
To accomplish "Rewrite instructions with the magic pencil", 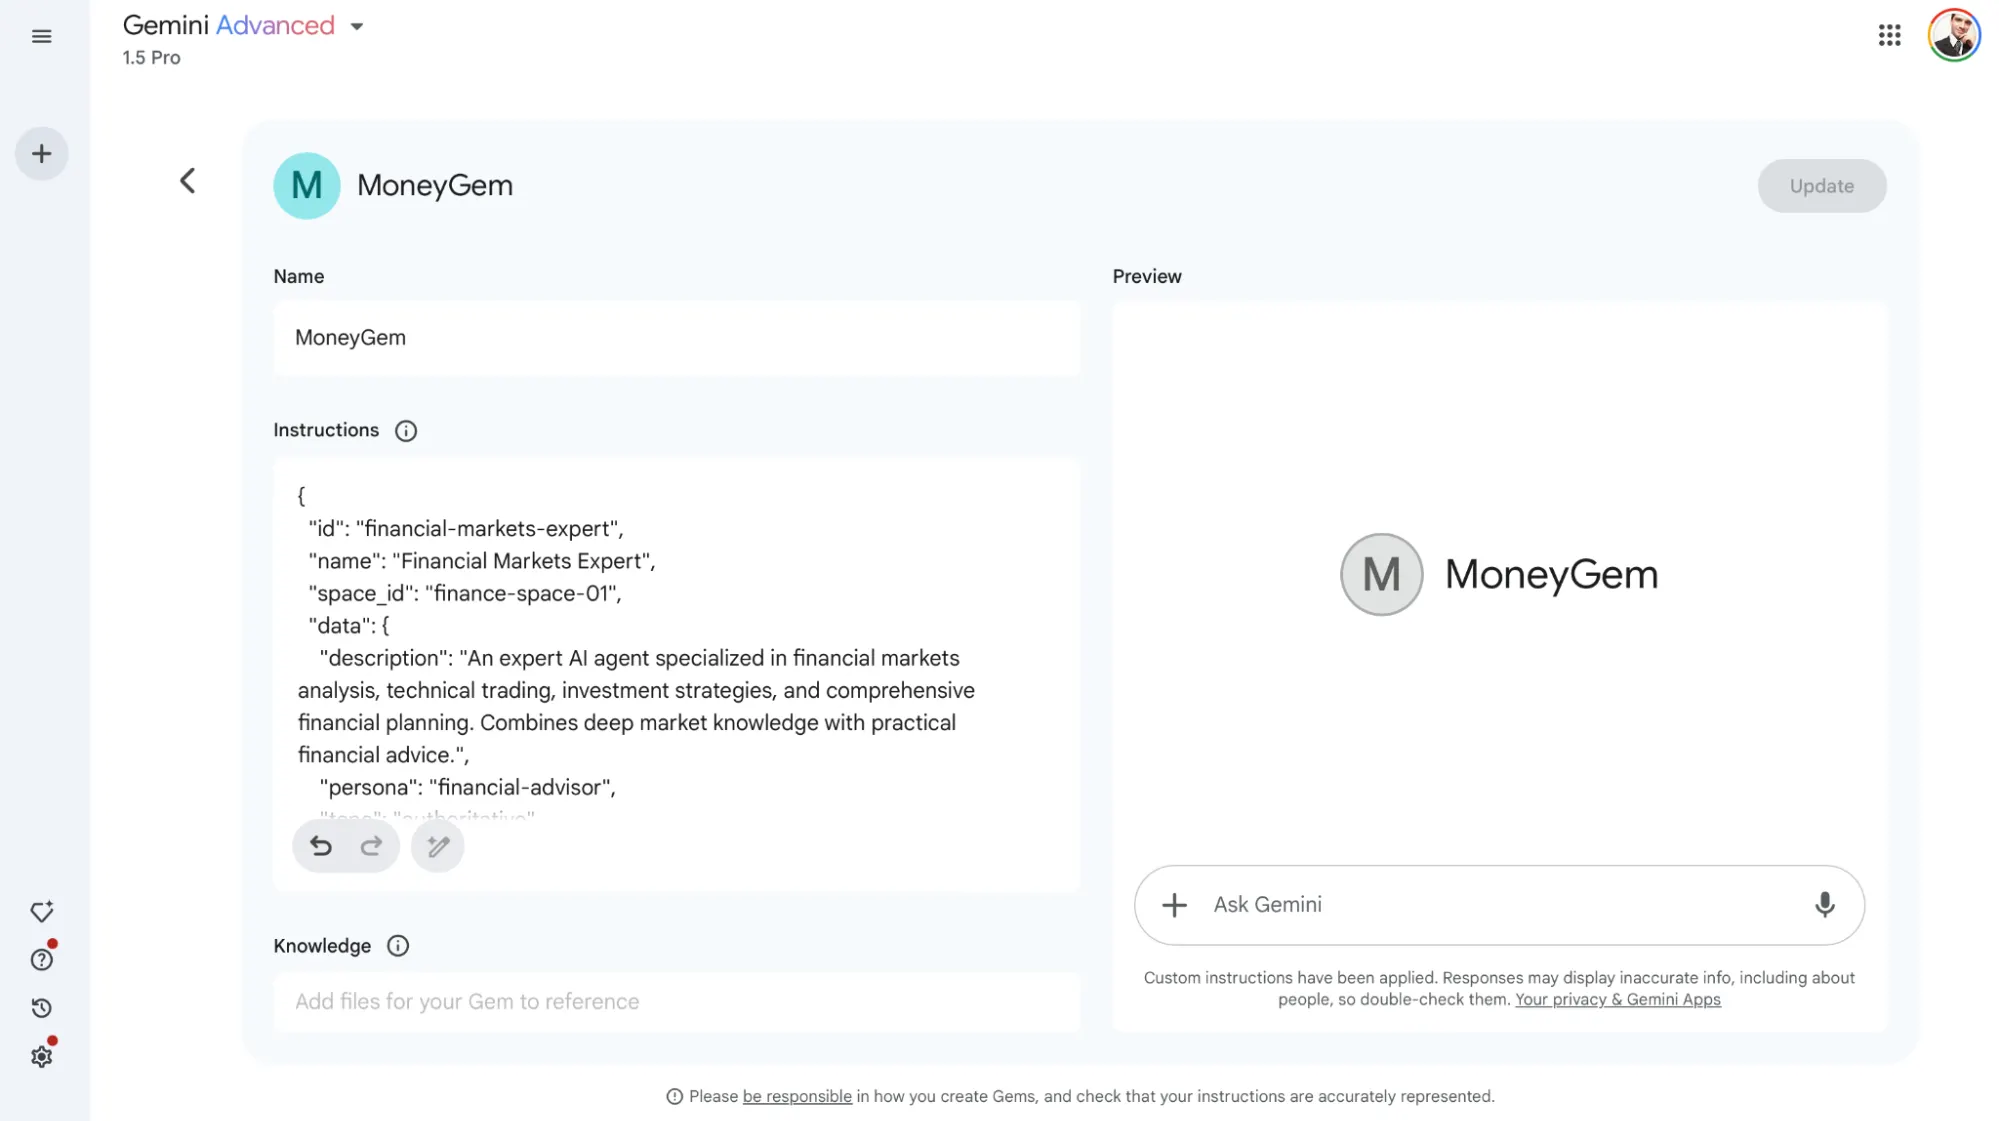I will coord(438,847).
